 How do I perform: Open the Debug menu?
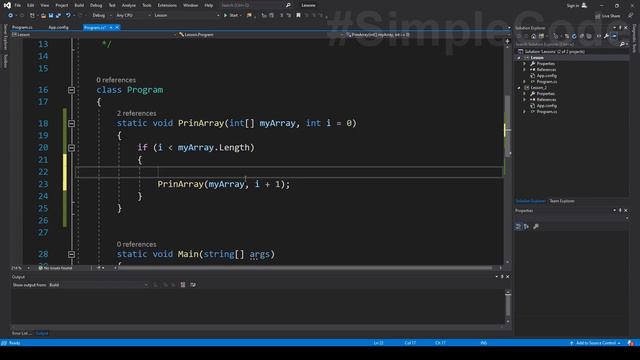pyautogui.click(x=96, y=5)
